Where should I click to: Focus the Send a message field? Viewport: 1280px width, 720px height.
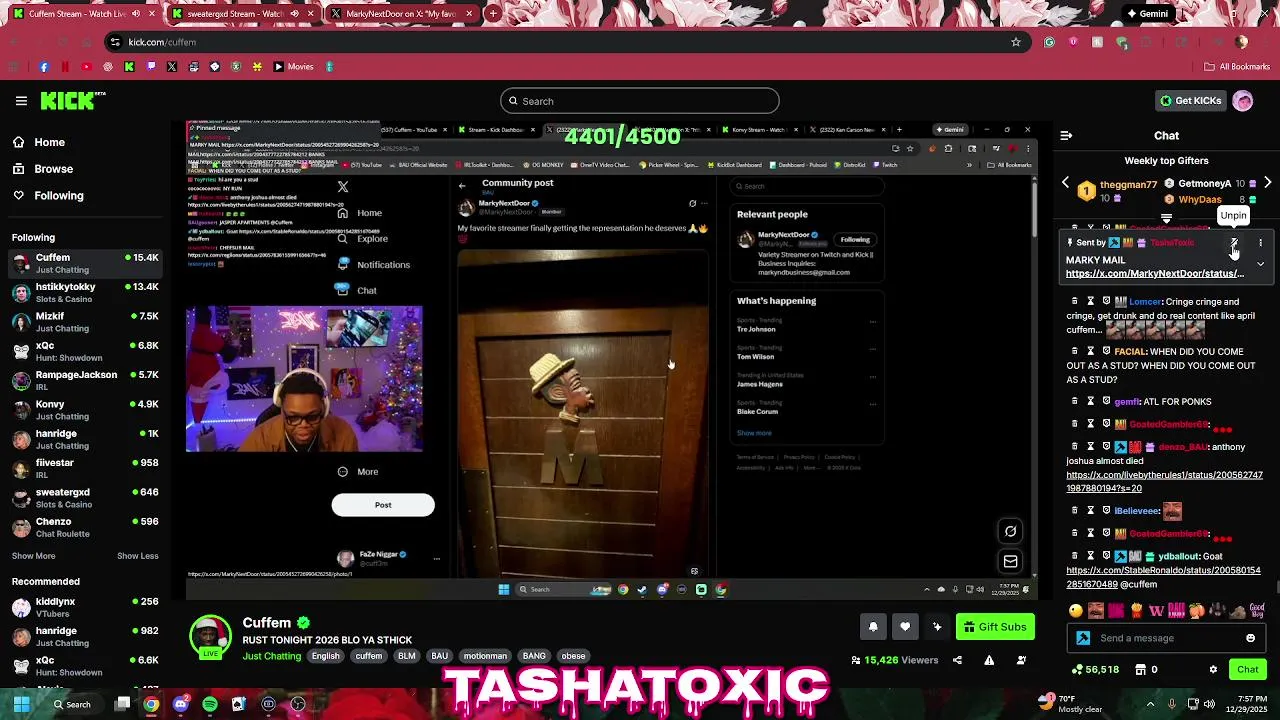click(x=1169, y=638)
